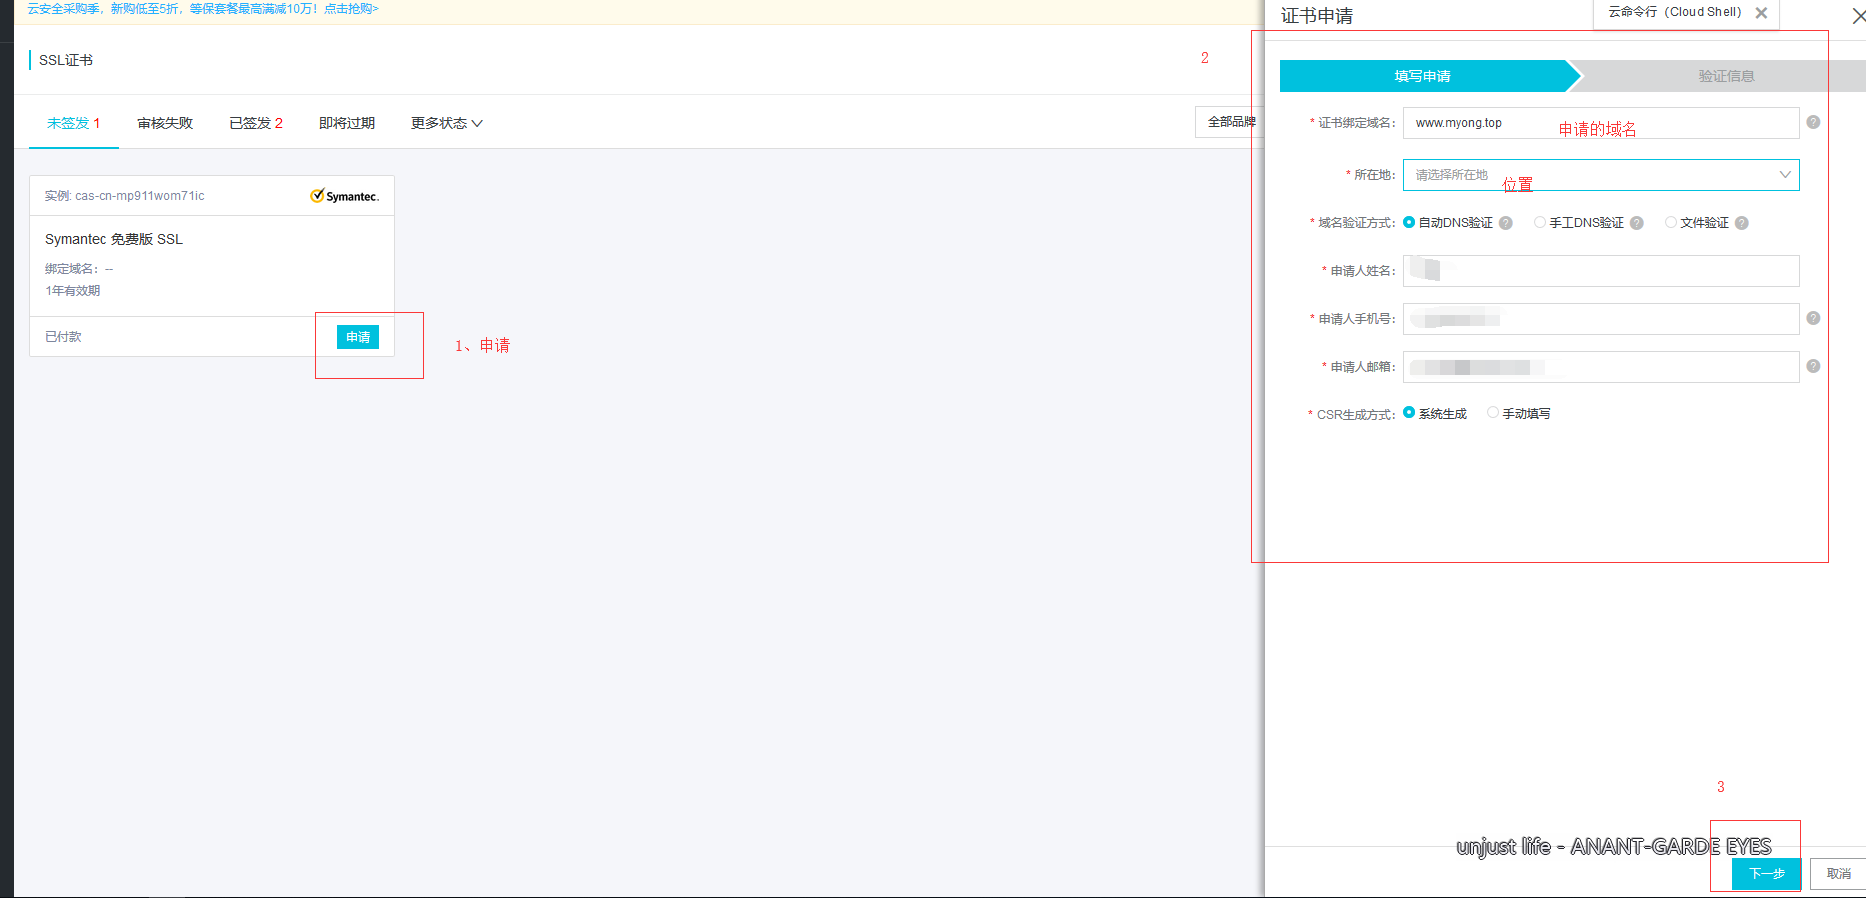1866x898 pixels.
Task: Open the promo link 点击抢购
Action: 351,9
